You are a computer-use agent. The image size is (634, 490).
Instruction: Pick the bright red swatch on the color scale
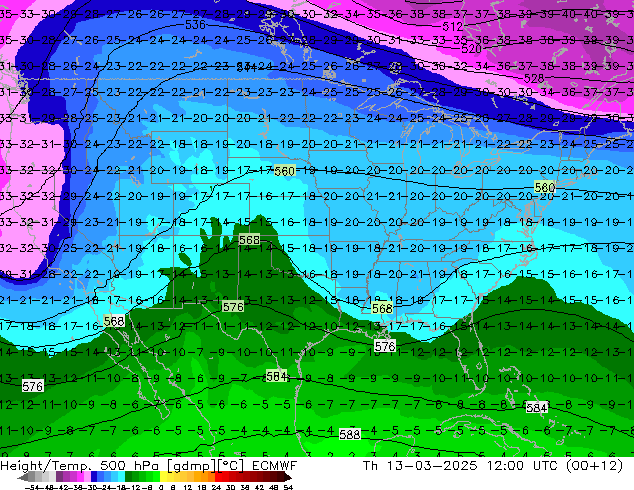[x=219, y=477]
